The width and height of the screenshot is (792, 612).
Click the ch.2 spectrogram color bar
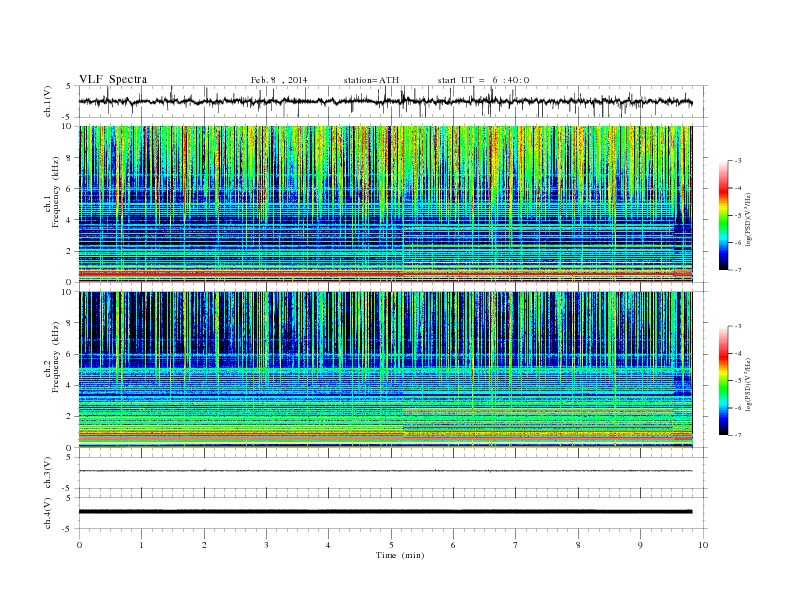[x=723, y=380]
